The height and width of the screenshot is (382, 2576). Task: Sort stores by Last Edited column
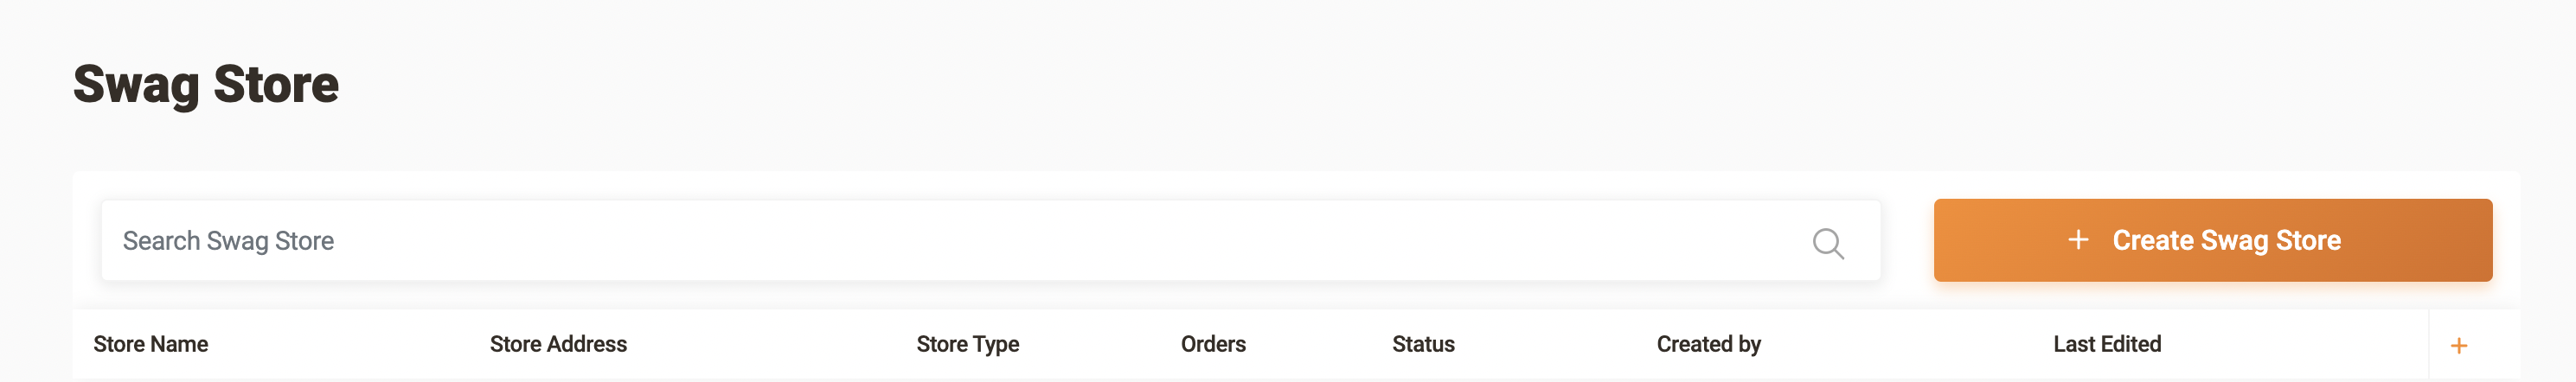2107,344
